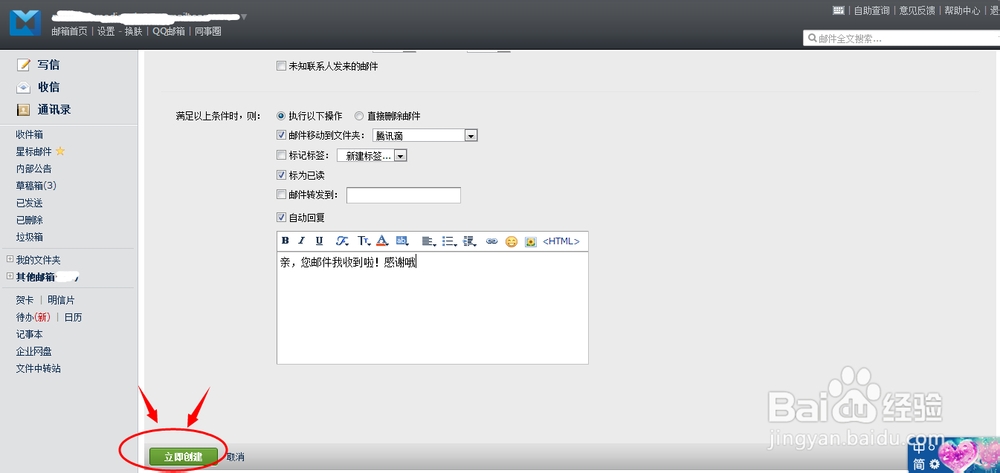Click the star icon next to 星标邮件
1000x473 pixels.
(60, 151)
